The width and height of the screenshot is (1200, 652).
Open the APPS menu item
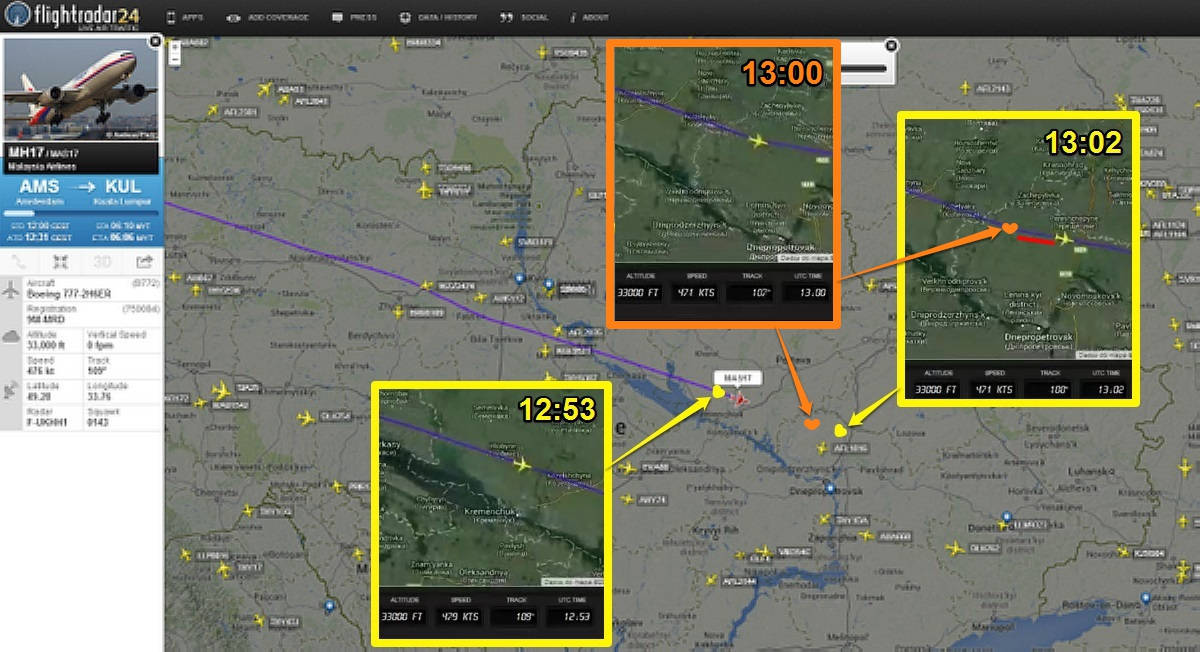[x=184, y=18]
